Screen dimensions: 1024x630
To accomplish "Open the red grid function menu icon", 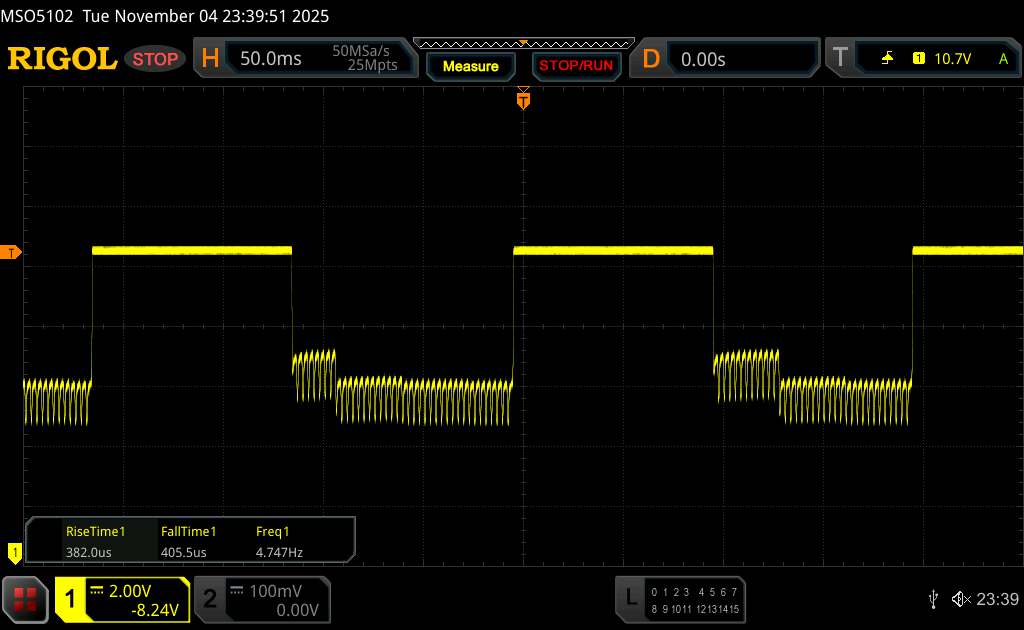I will pos(27,598).
